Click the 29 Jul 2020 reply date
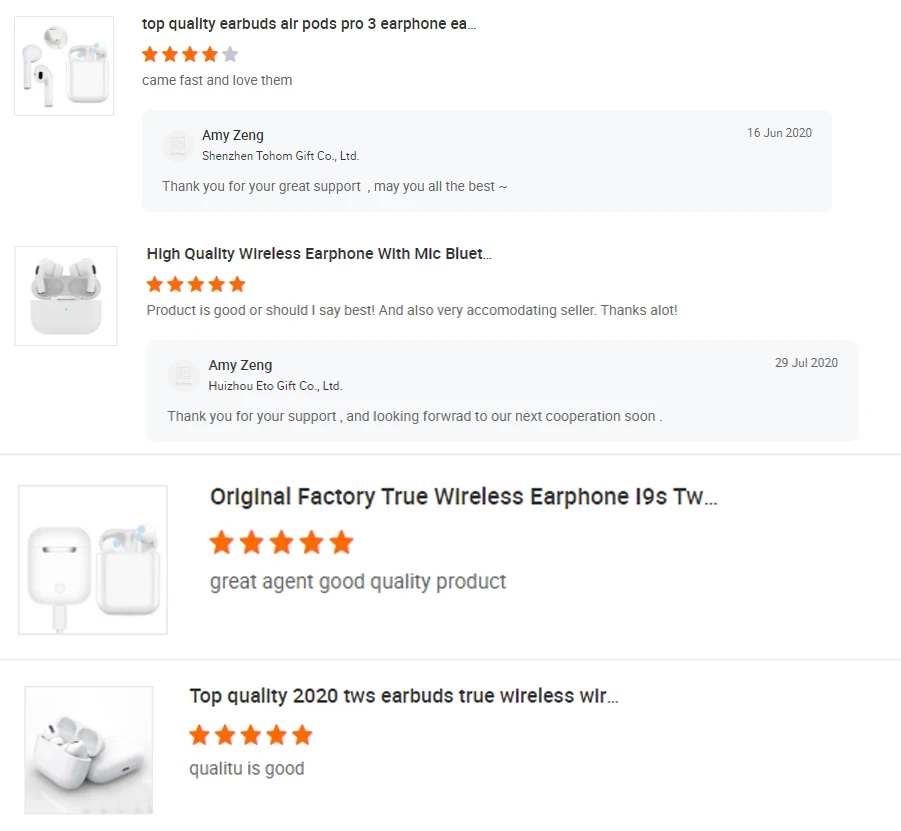The image size is (901, 831). tap(806, 363)
